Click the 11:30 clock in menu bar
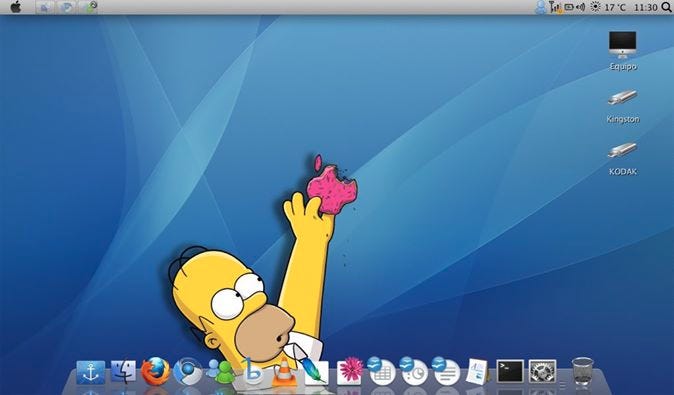674x395 pixels. click(x=646, y=7)
